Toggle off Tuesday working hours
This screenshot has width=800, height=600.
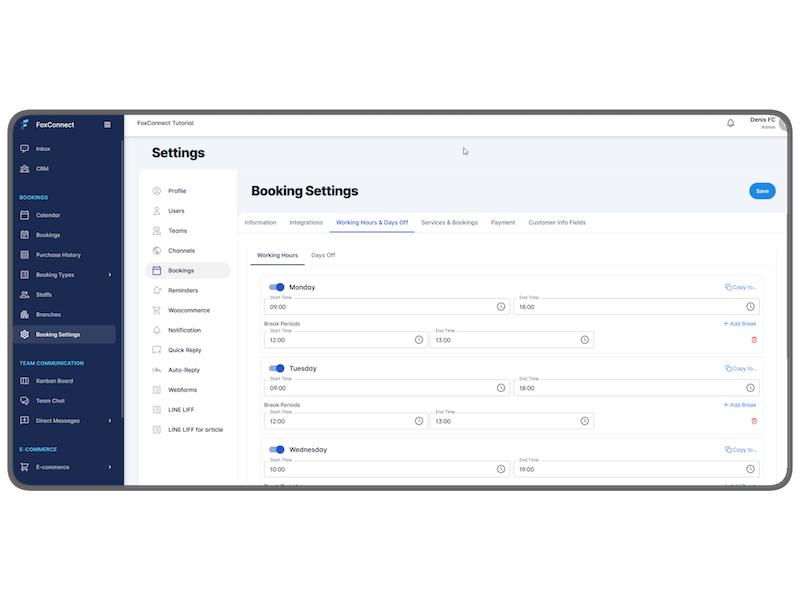tap(277, 368)
